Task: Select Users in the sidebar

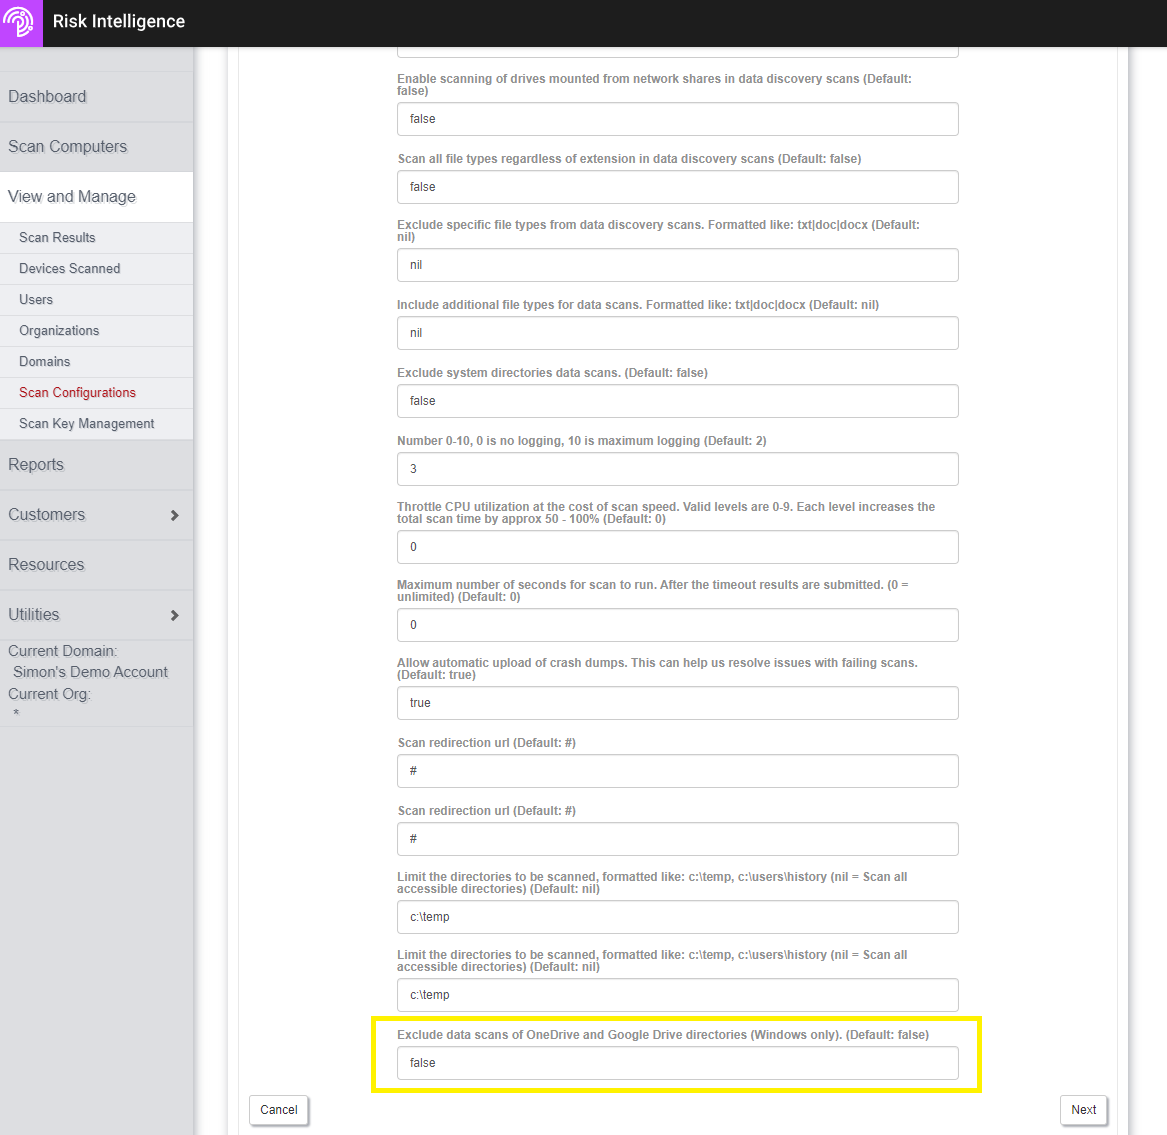Action: pyautogui.click(x=36, y=300)
